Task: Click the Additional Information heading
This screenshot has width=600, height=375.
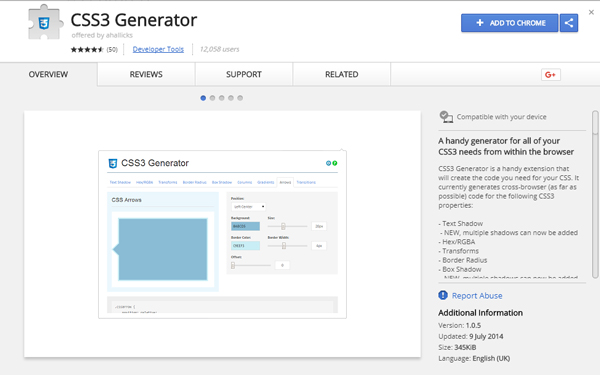Action: [x=480, y=313]
